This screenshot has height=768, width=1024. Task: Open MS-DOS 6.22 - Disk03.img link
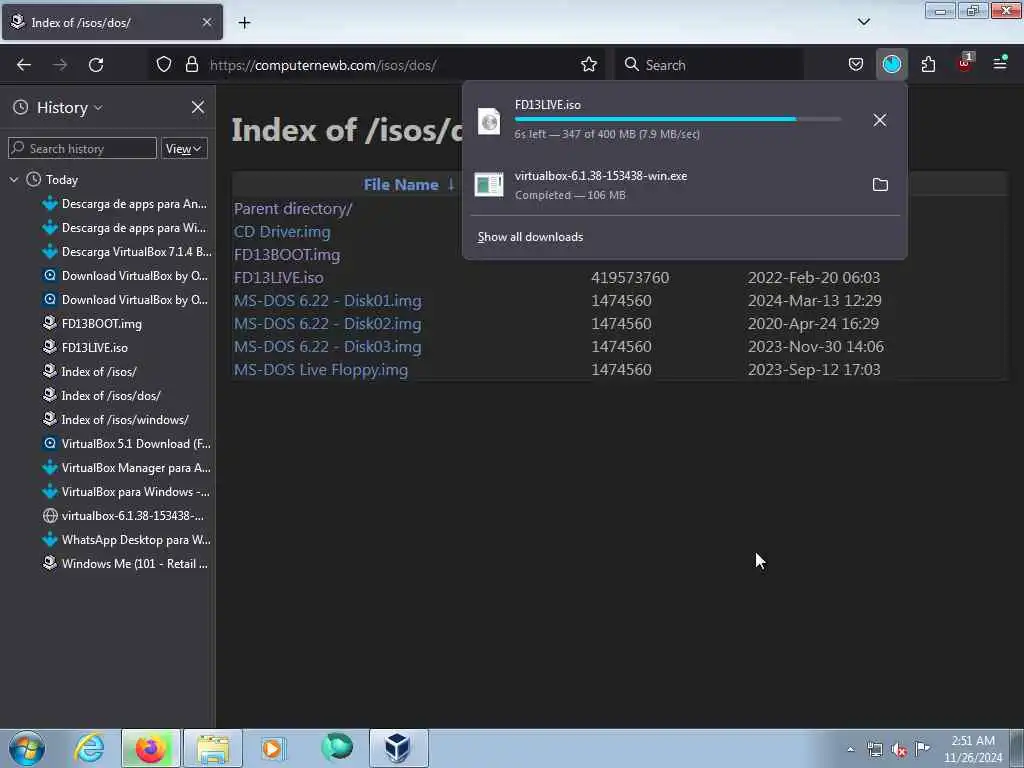(x=328, y=346)
